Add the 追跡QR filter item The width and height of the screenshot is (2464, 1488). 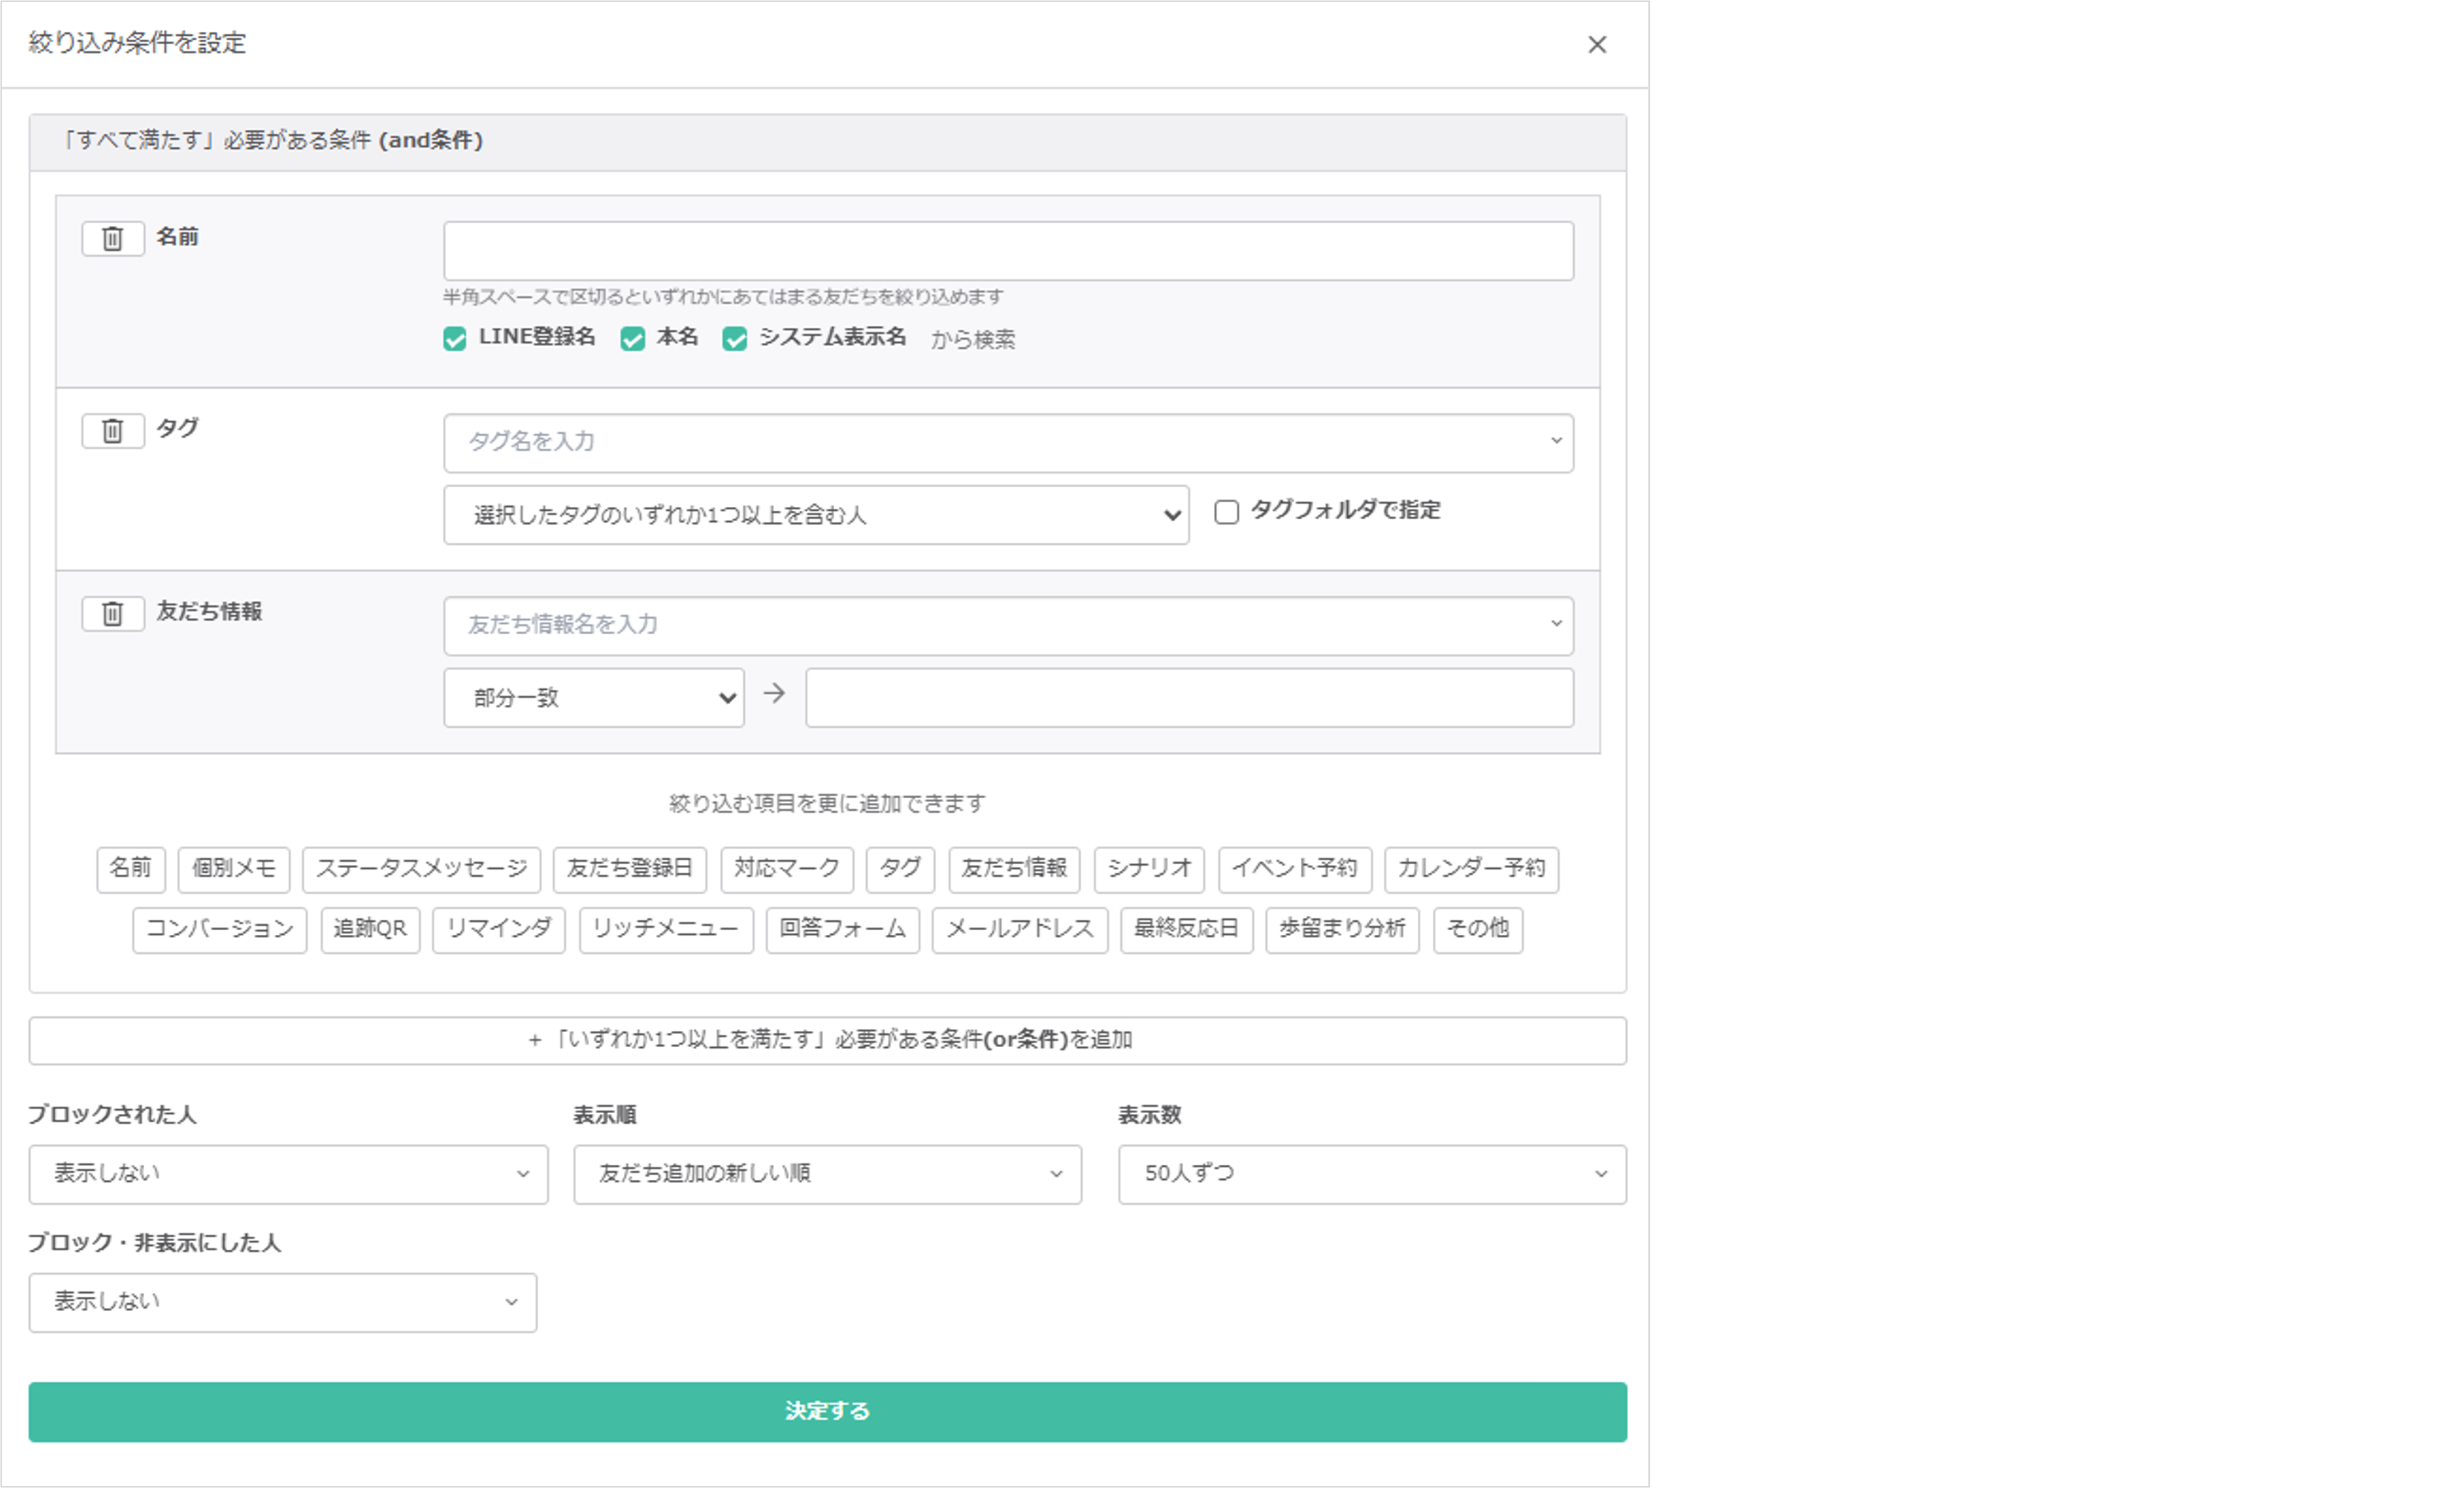(x=370, y=930)
